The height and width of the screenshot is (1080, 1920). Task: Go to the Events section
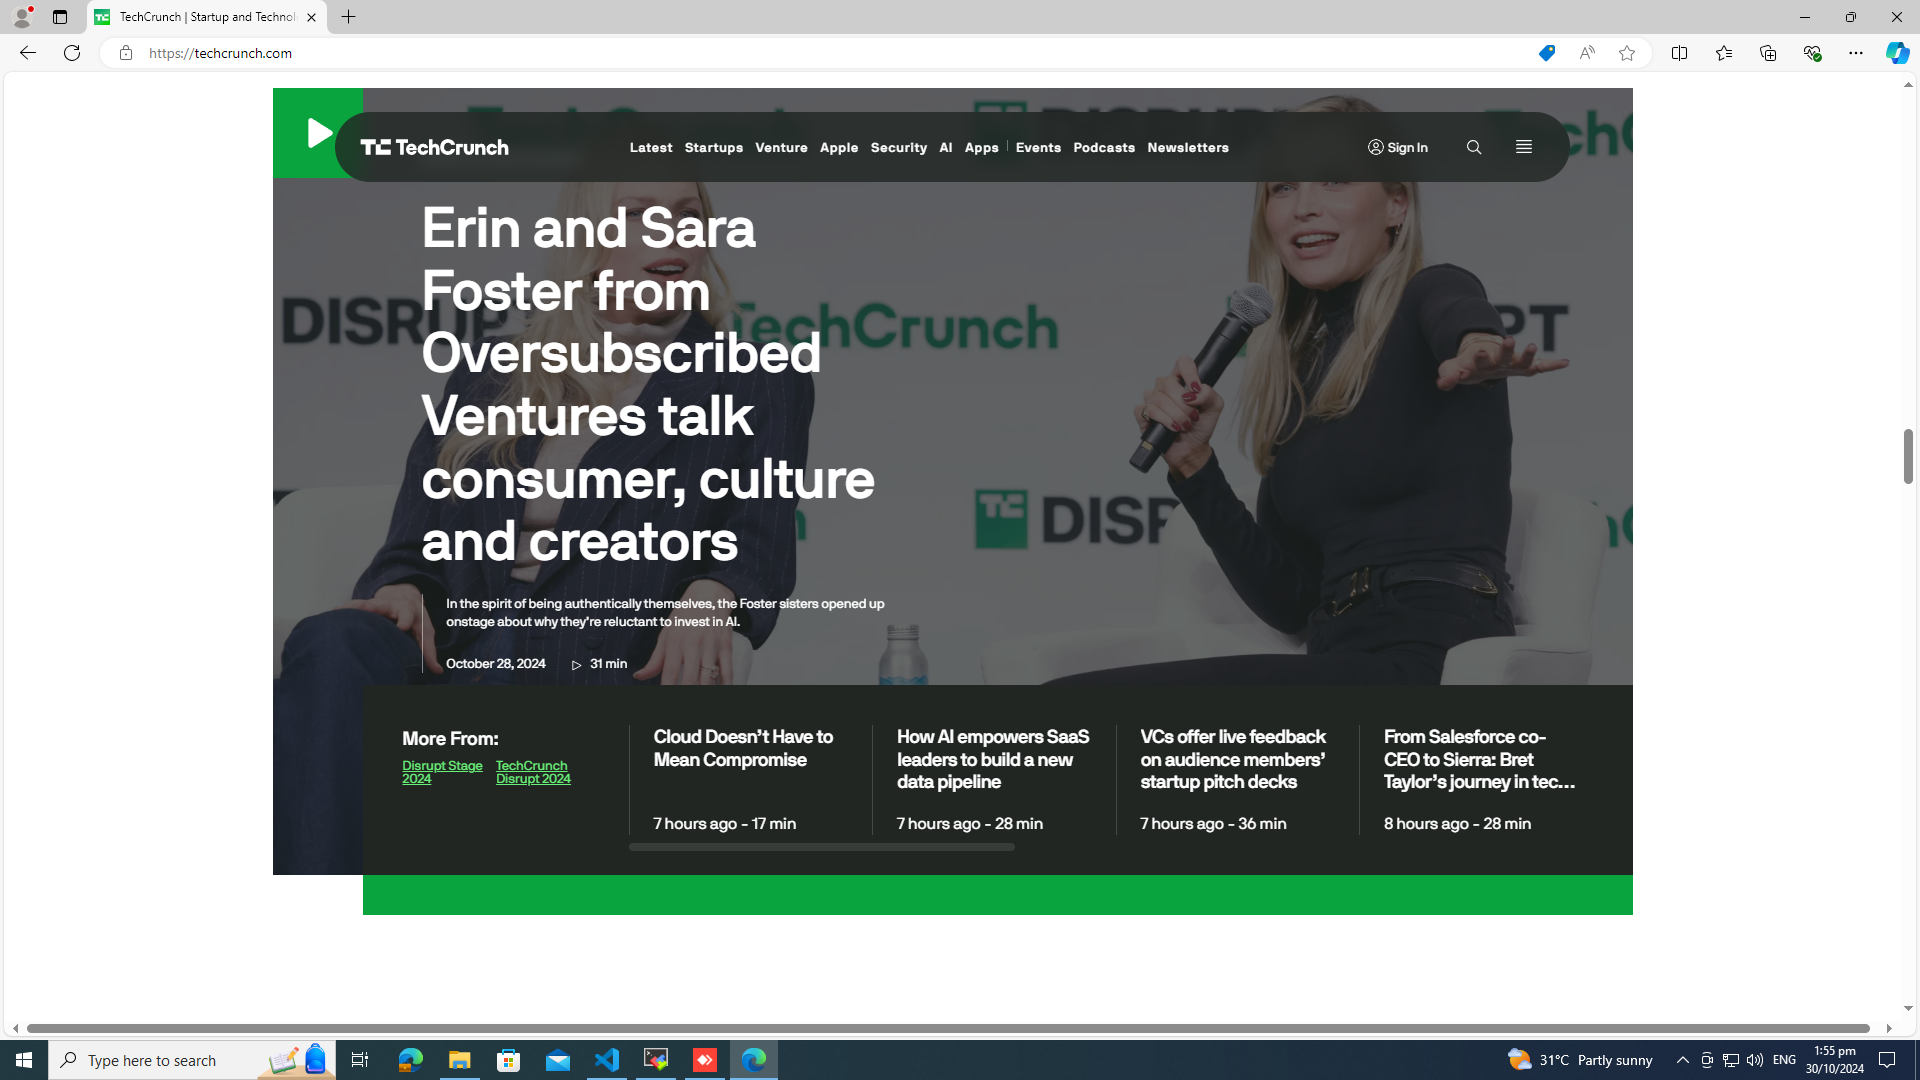tap(1038, 147)
